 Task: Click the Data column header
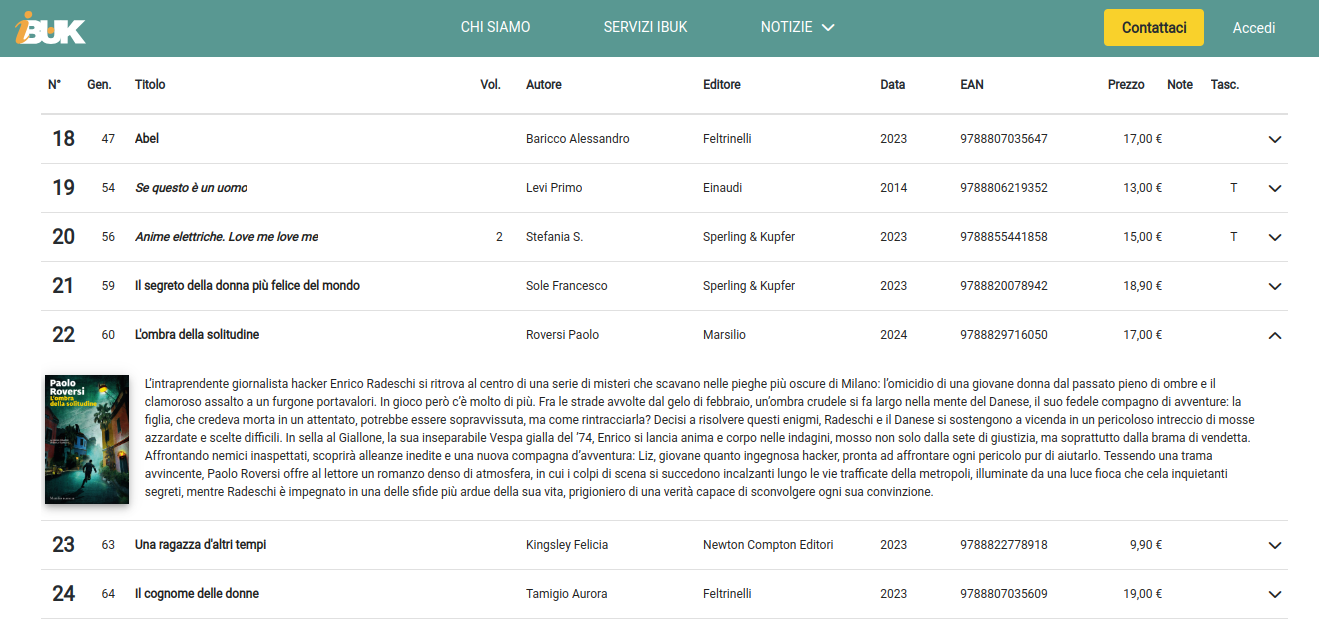[893, 85]
